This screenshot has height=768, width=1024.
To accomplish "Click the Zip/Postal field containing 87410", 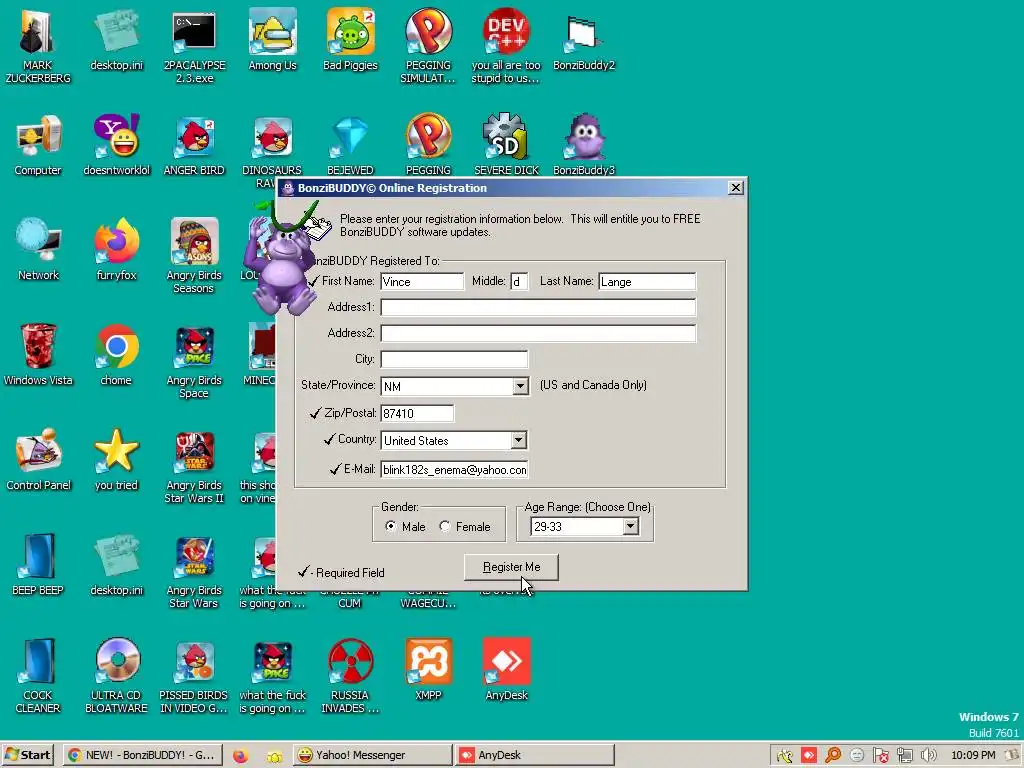I will point(417,413).
